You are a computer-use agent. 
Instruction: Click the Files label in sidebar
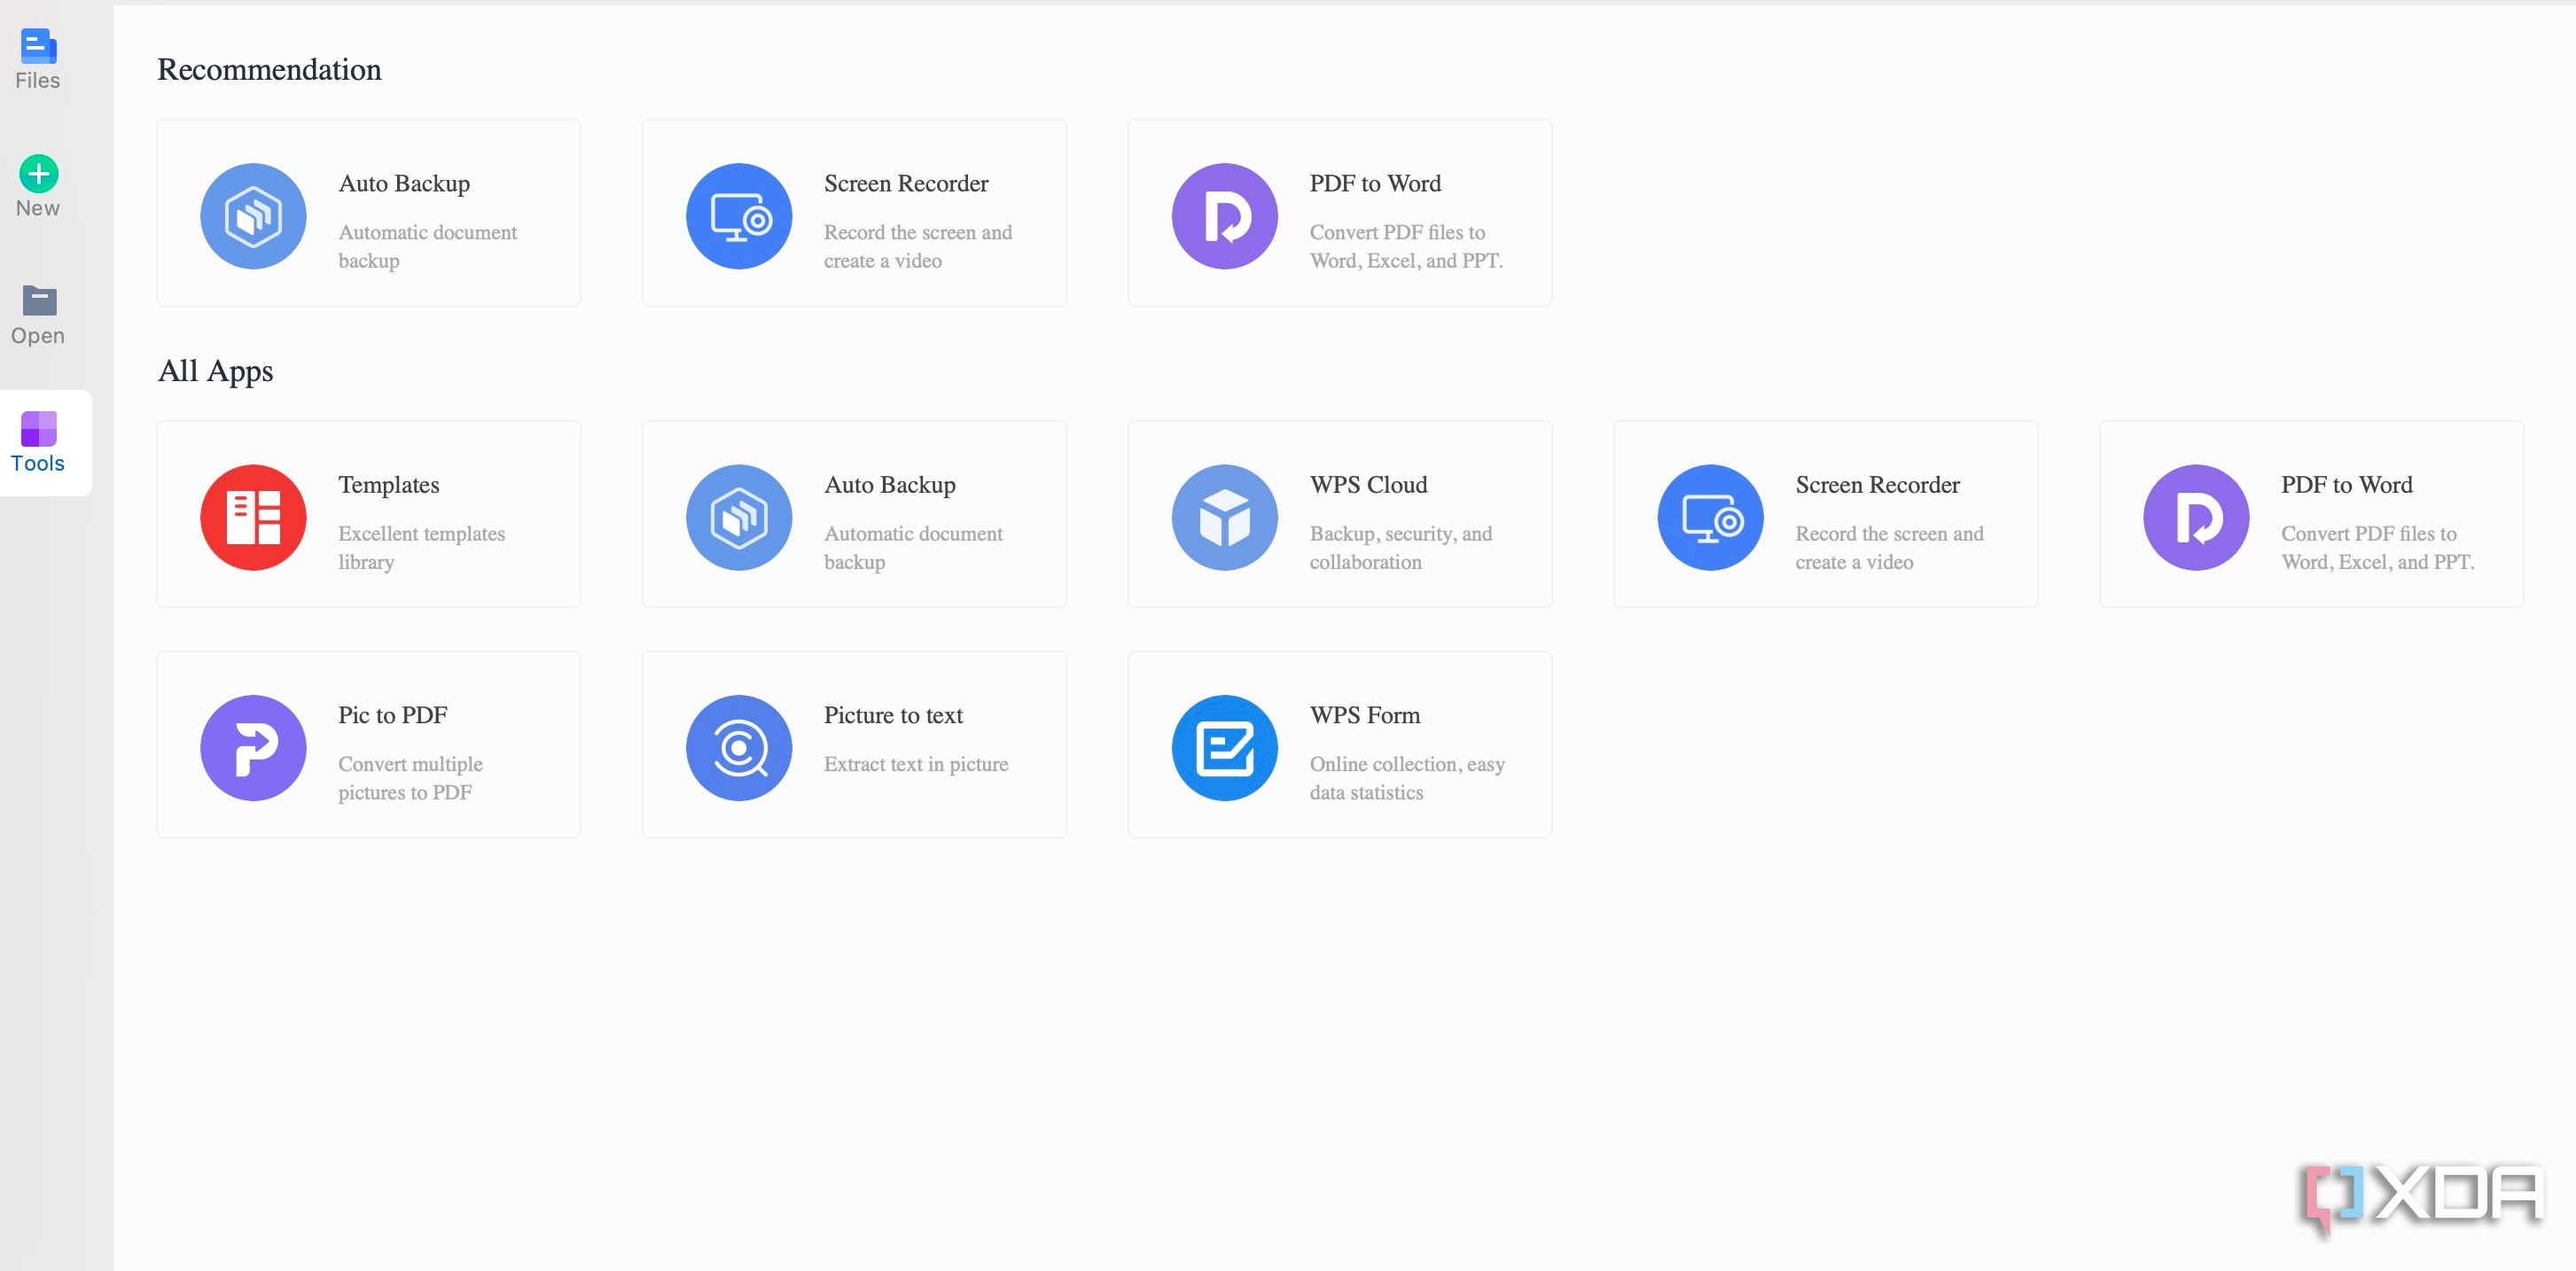38,81
